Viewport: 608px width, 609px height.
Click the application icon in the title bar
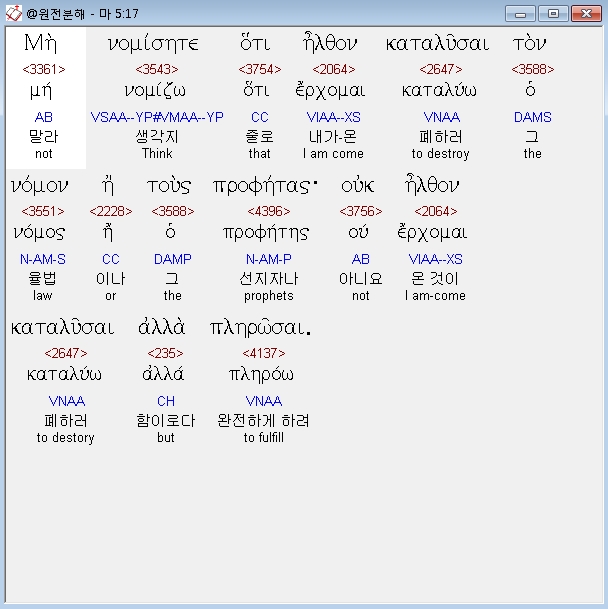pos(14,14)
